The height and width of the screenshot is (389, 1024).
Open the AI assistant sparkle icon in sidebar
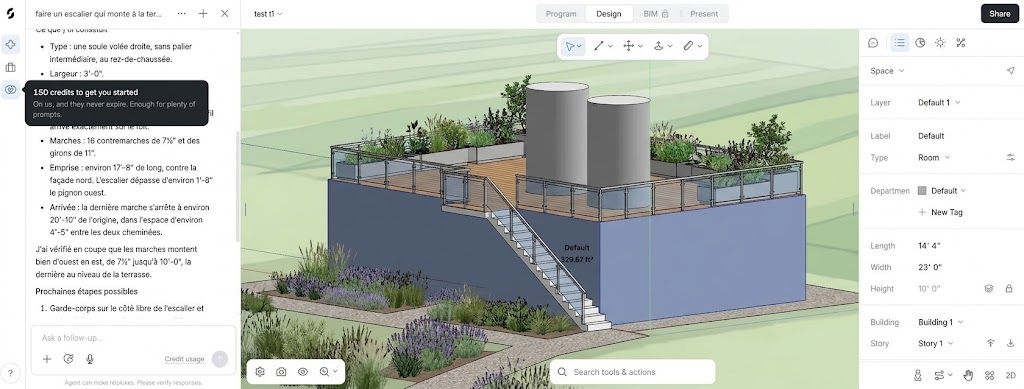pos(10,44)
